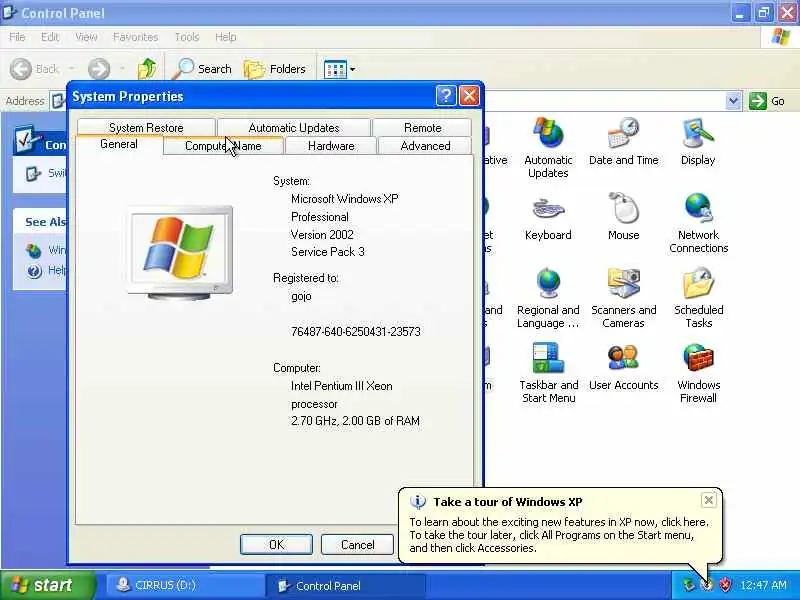800x600 pixels.
Task: Open Network Connections icon
Action: pos(698,223)
